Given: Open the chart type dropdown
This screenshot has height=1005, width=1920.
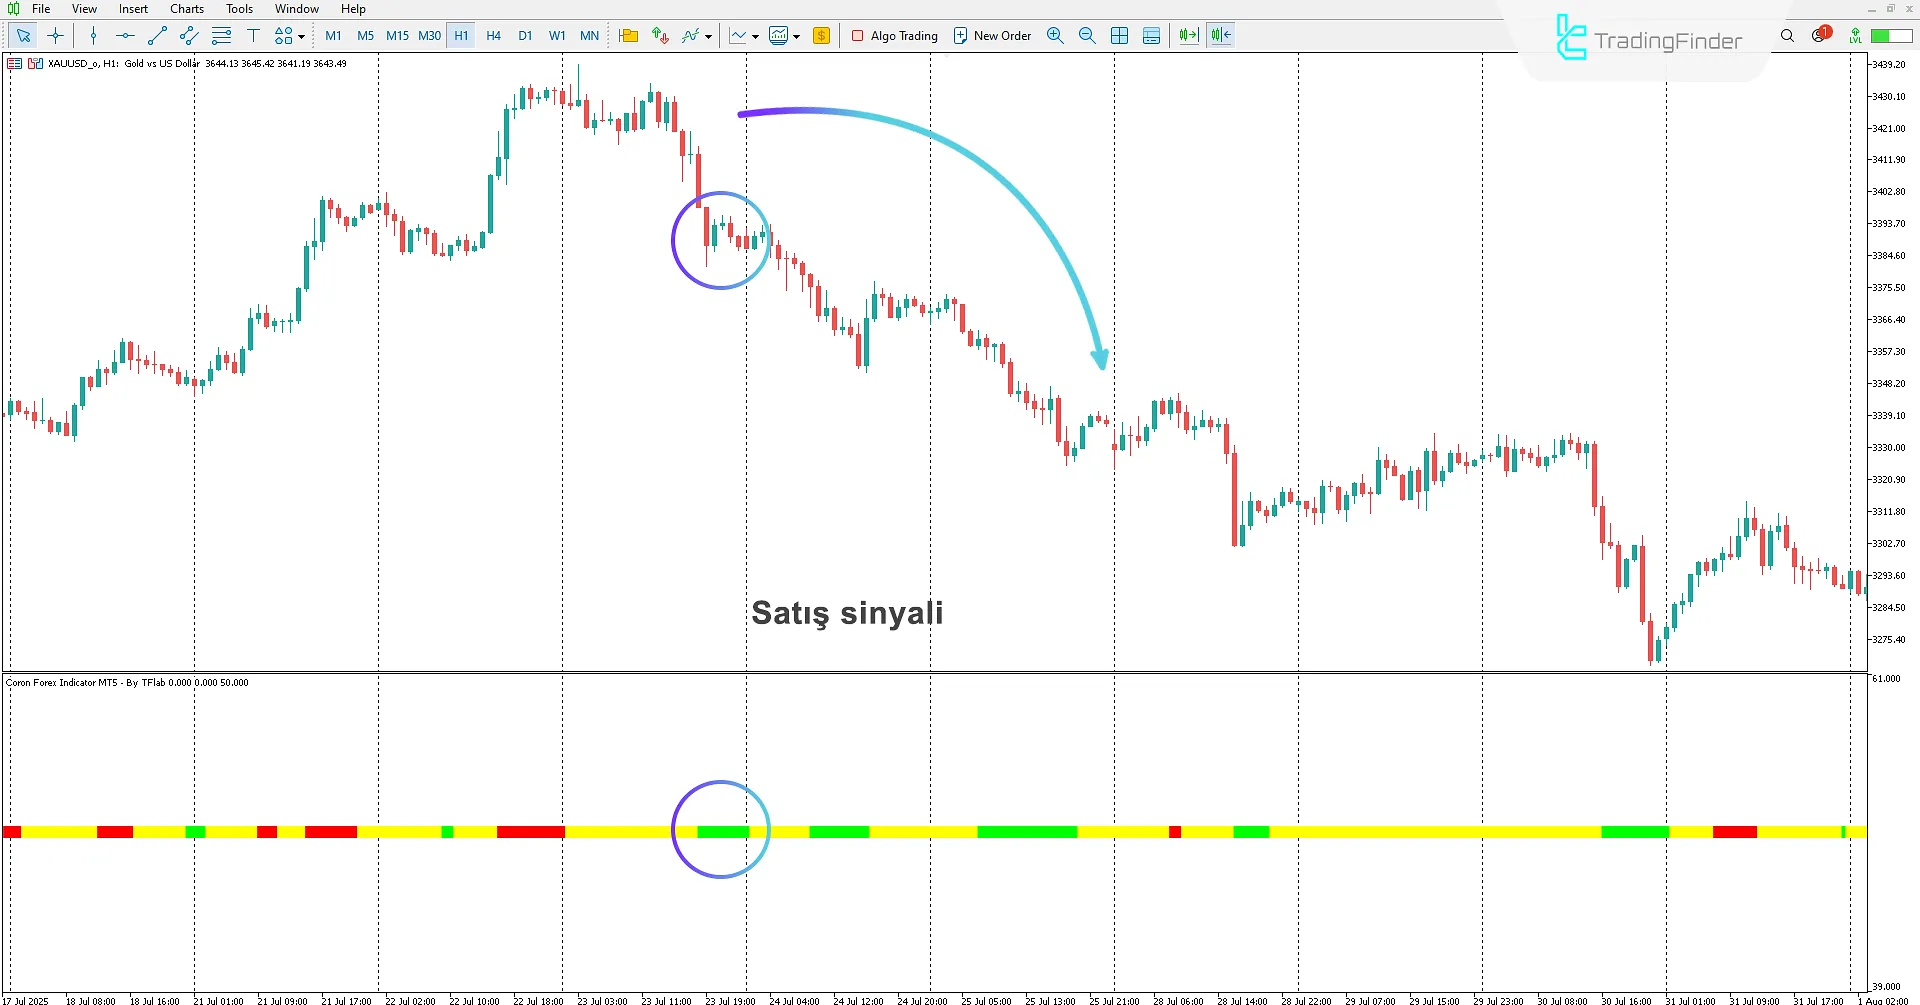Looking at the screenshot, I should pos(755,36).
